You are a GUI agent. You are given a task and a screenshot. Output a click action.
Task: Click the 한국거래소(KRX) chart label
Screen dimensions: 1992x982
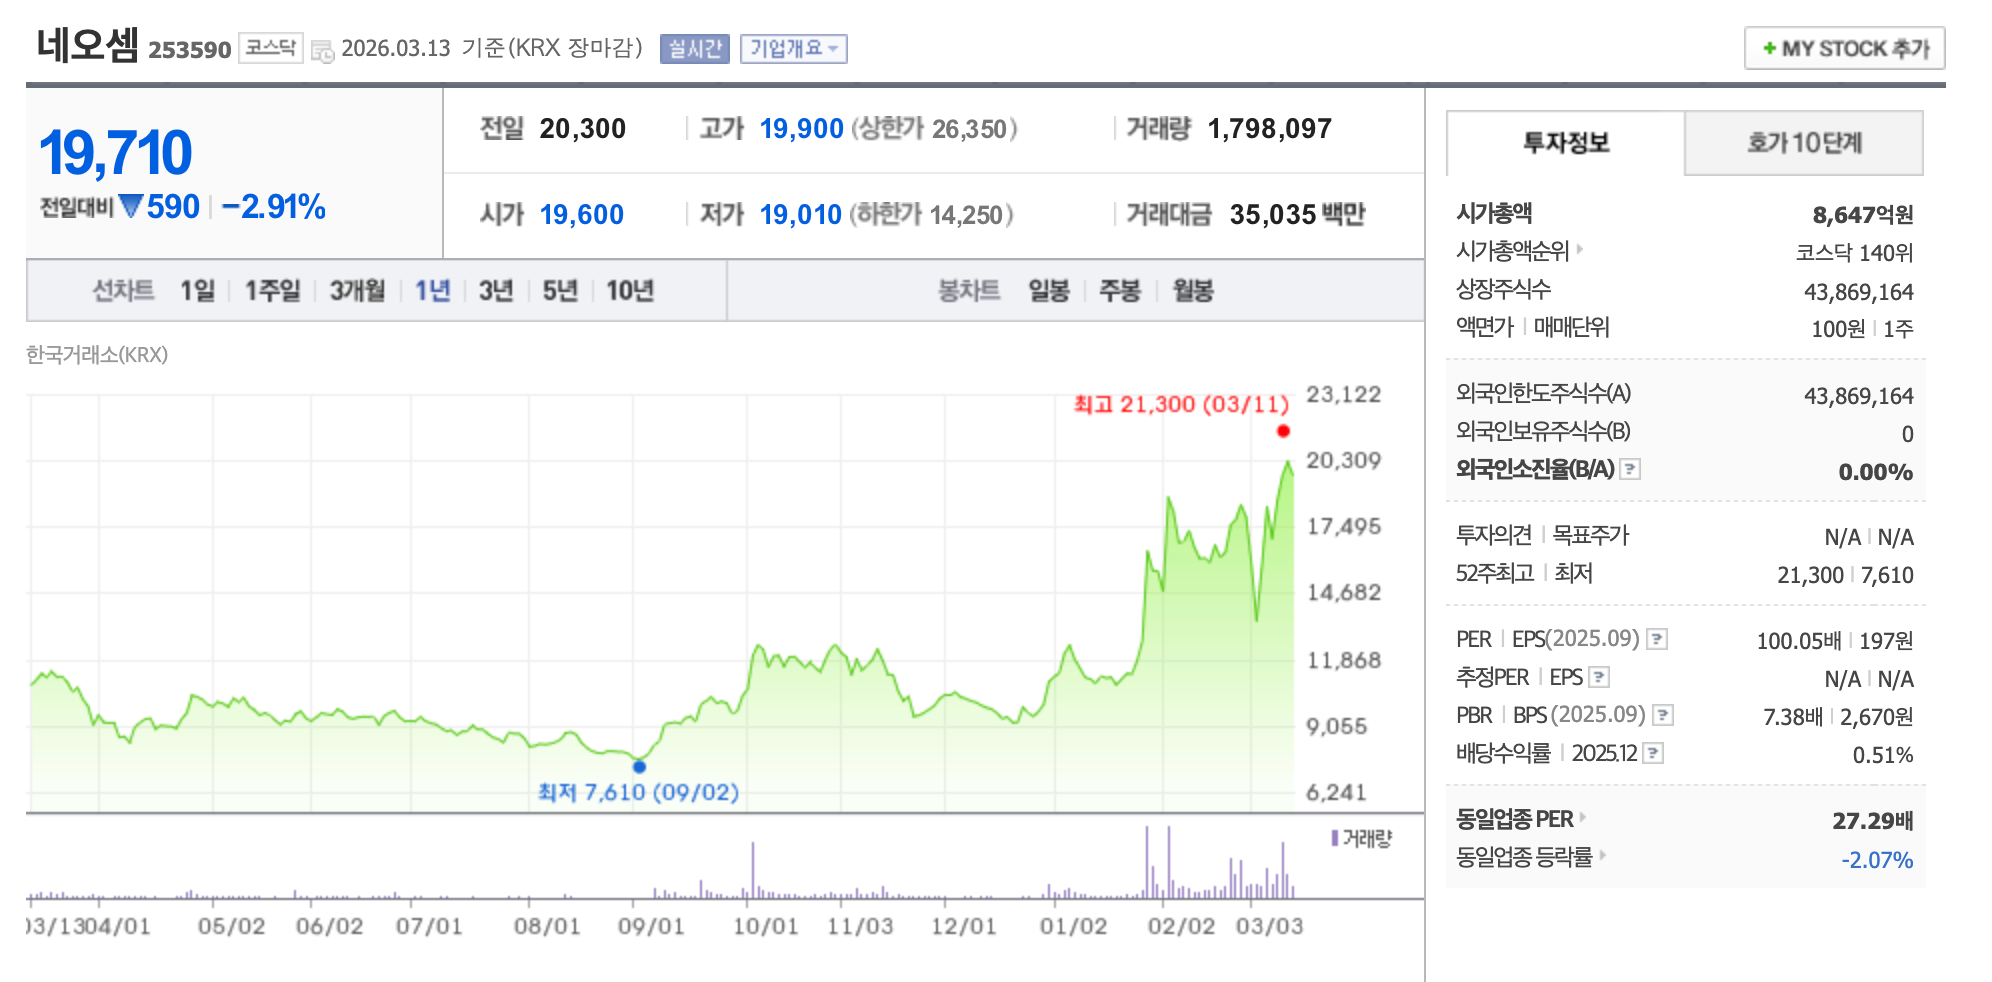97,355
